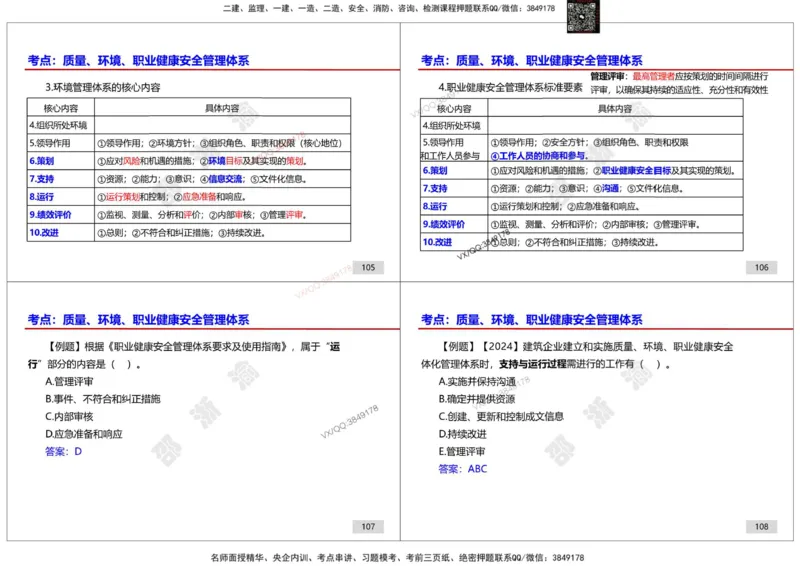Click the cell containing ④沟通

(x=615, y=188)
